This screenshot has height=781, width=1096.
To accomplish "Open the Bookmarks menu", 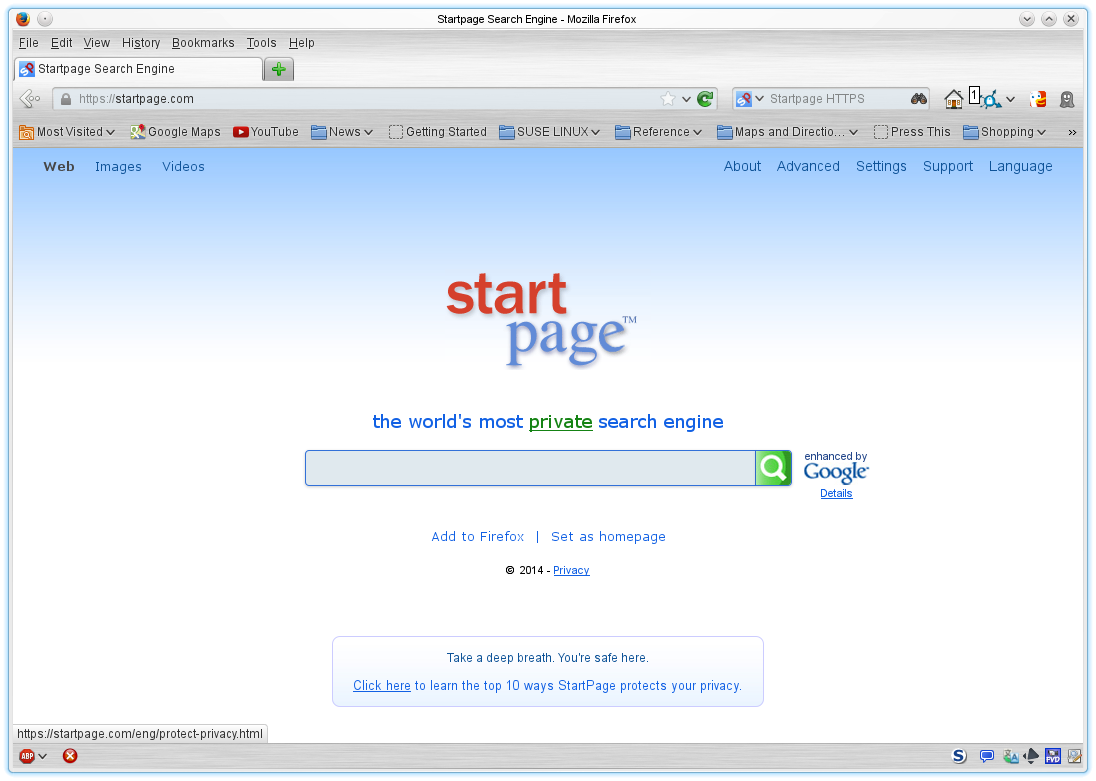I will pyautogui.click(x=203, y=43).
